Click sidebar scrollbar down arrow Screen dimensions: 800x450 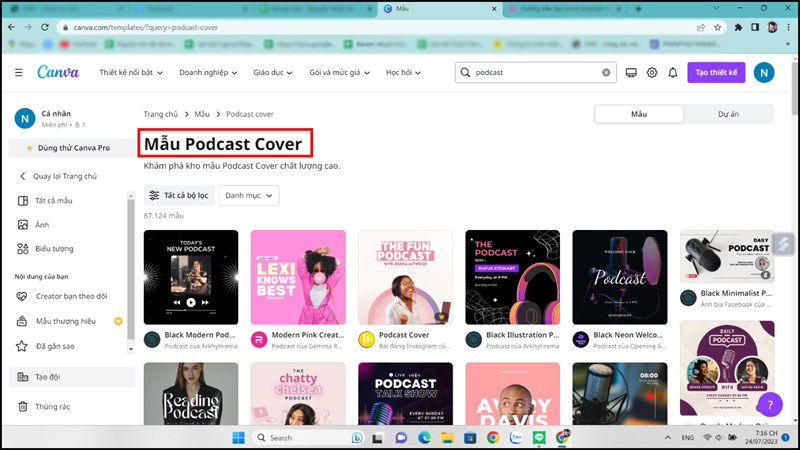click(131, 349)
